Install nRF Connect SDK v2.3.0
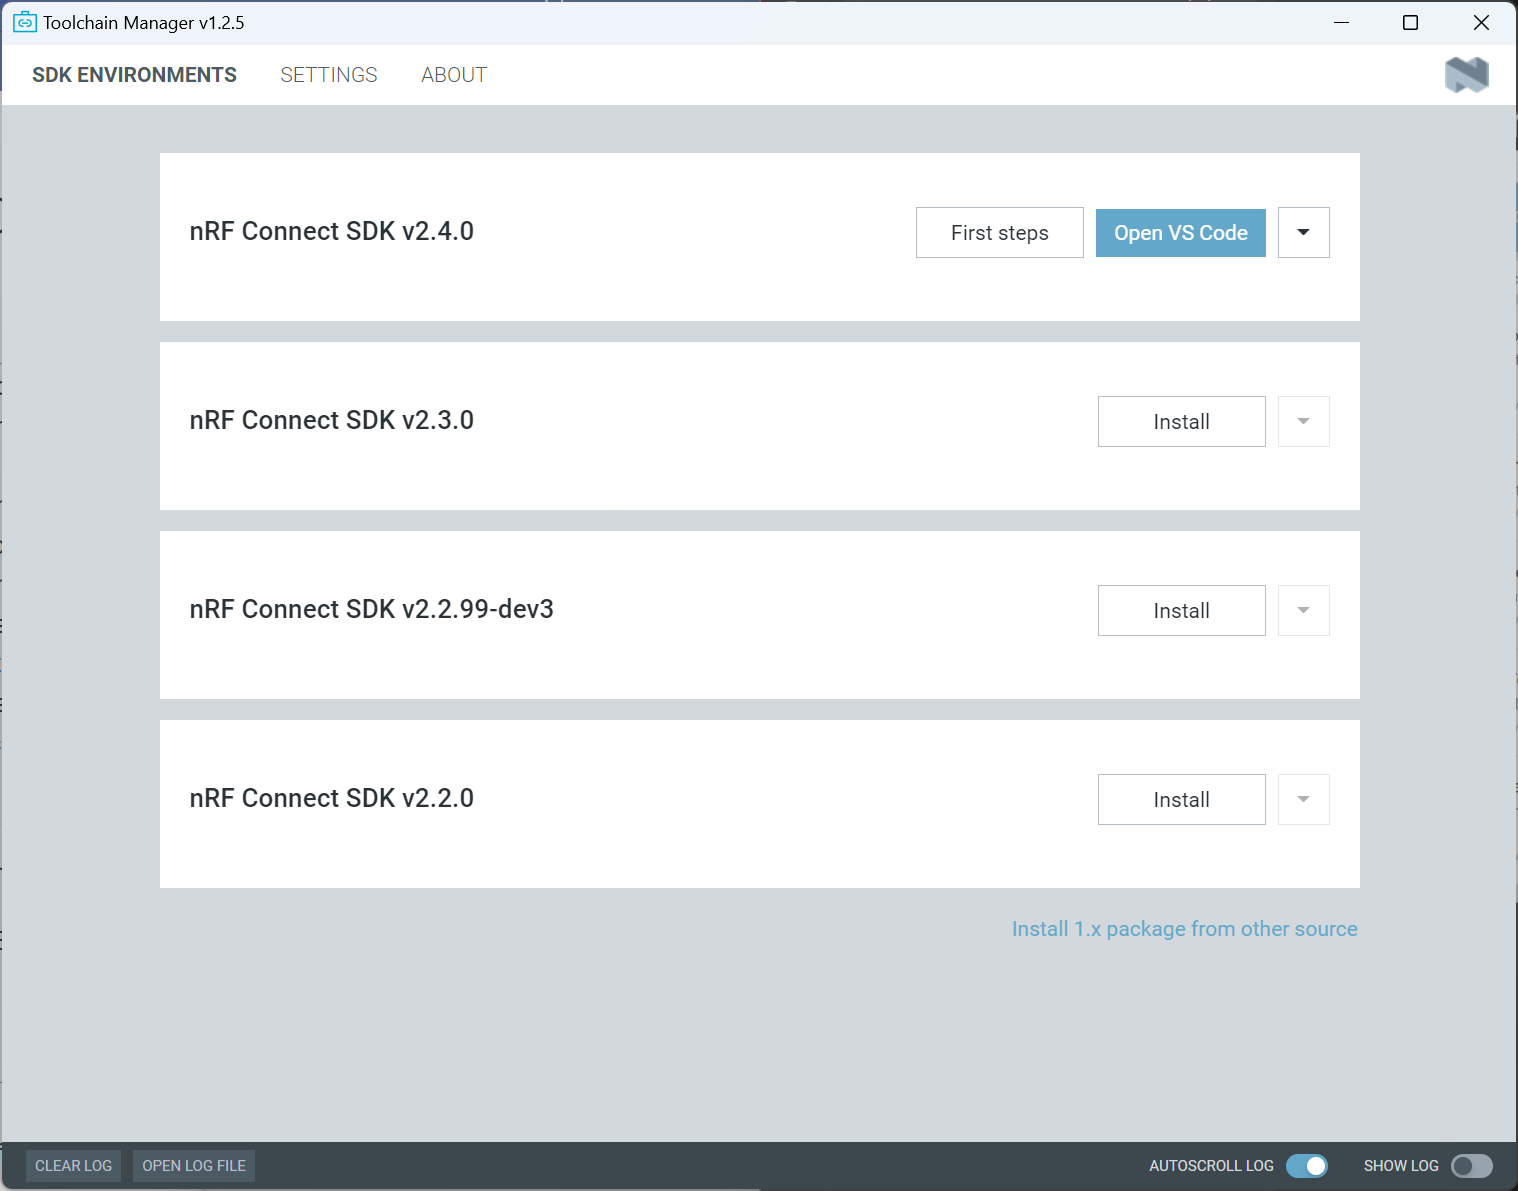Image resolution: width=1518 pixels, height=1191 pixels. (x=1182, y=422)
